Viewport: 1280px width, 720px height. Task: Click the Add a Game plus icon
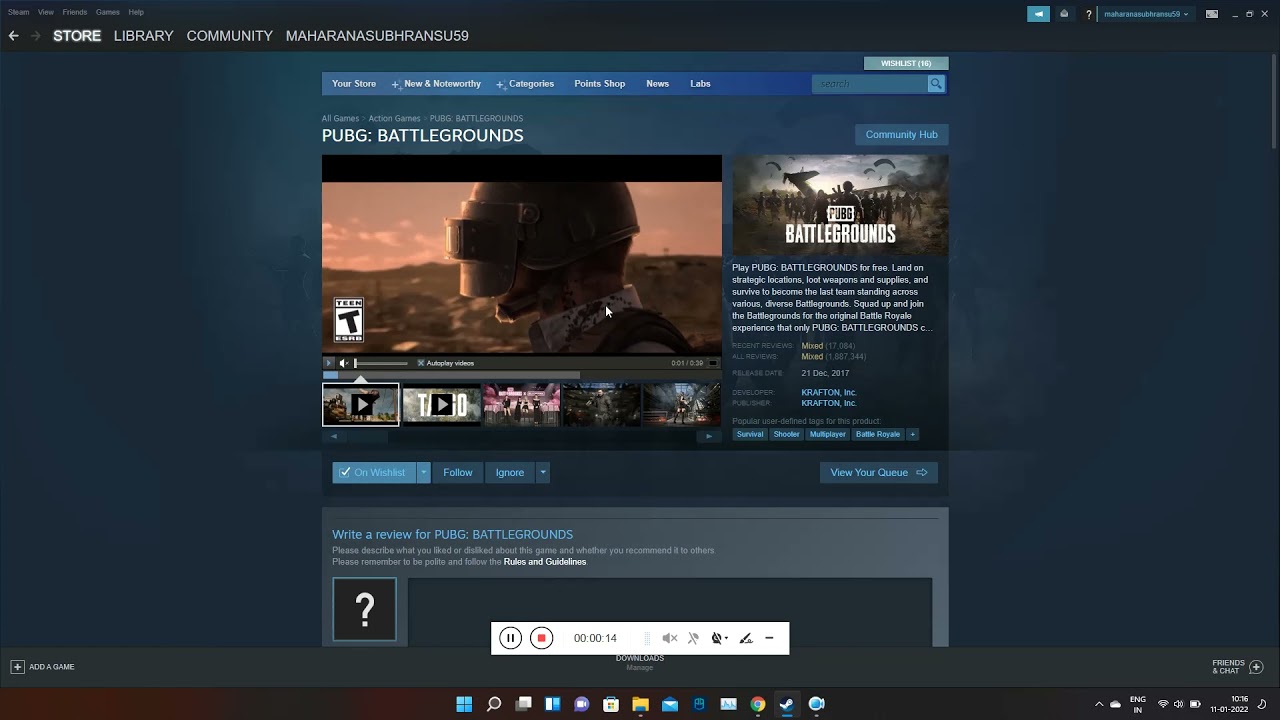click(x=17, y=667)
